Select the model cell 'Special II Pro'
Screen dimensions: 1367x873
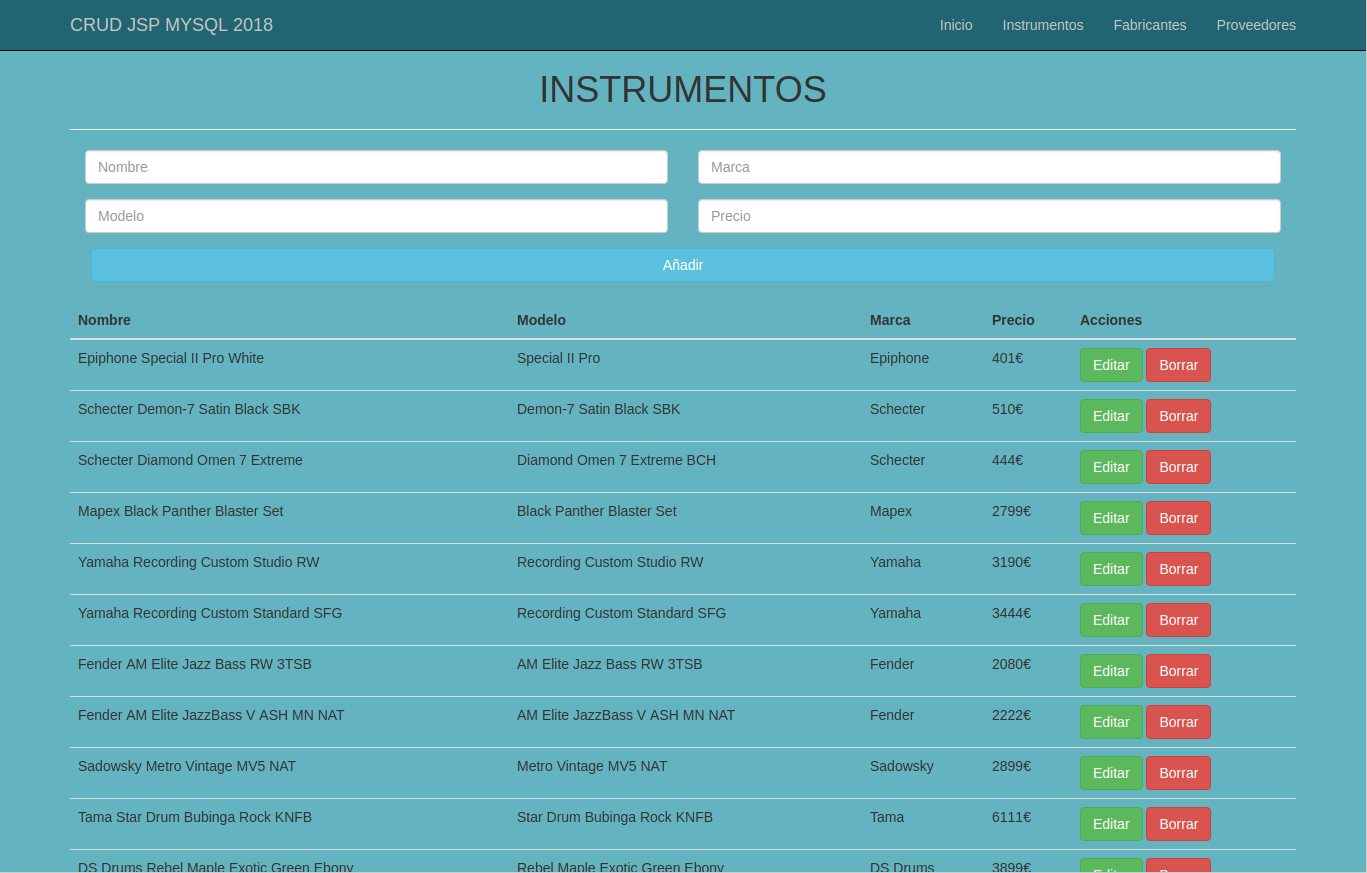pyautogui.click(x=558, y=358)
